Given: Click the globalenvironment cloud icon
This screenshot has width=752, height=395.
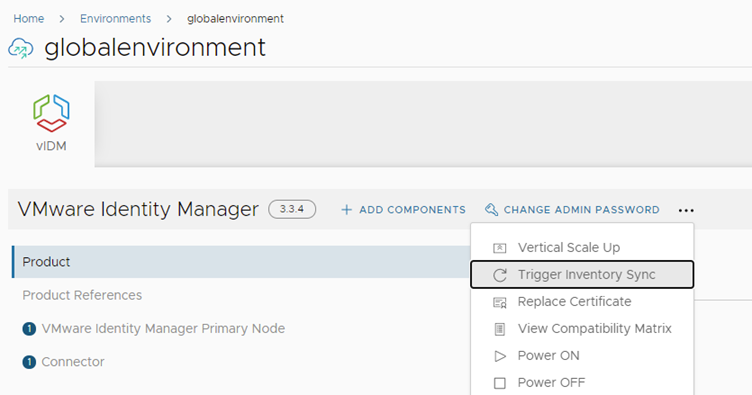Looking at the screenshot, I should pos(21,48).
